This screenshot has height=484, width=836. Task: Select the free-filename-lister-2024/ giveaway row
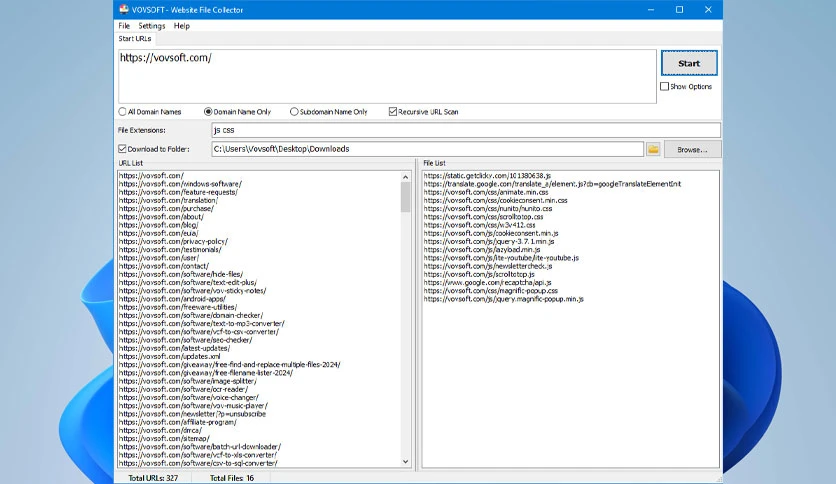pos(206,373)
